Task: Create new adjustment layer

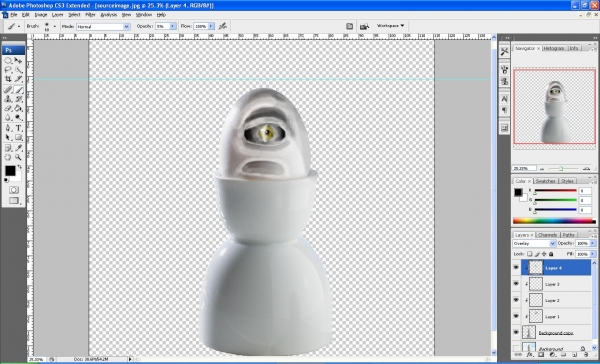Action: pyautogui.click(x=553, y=355)
